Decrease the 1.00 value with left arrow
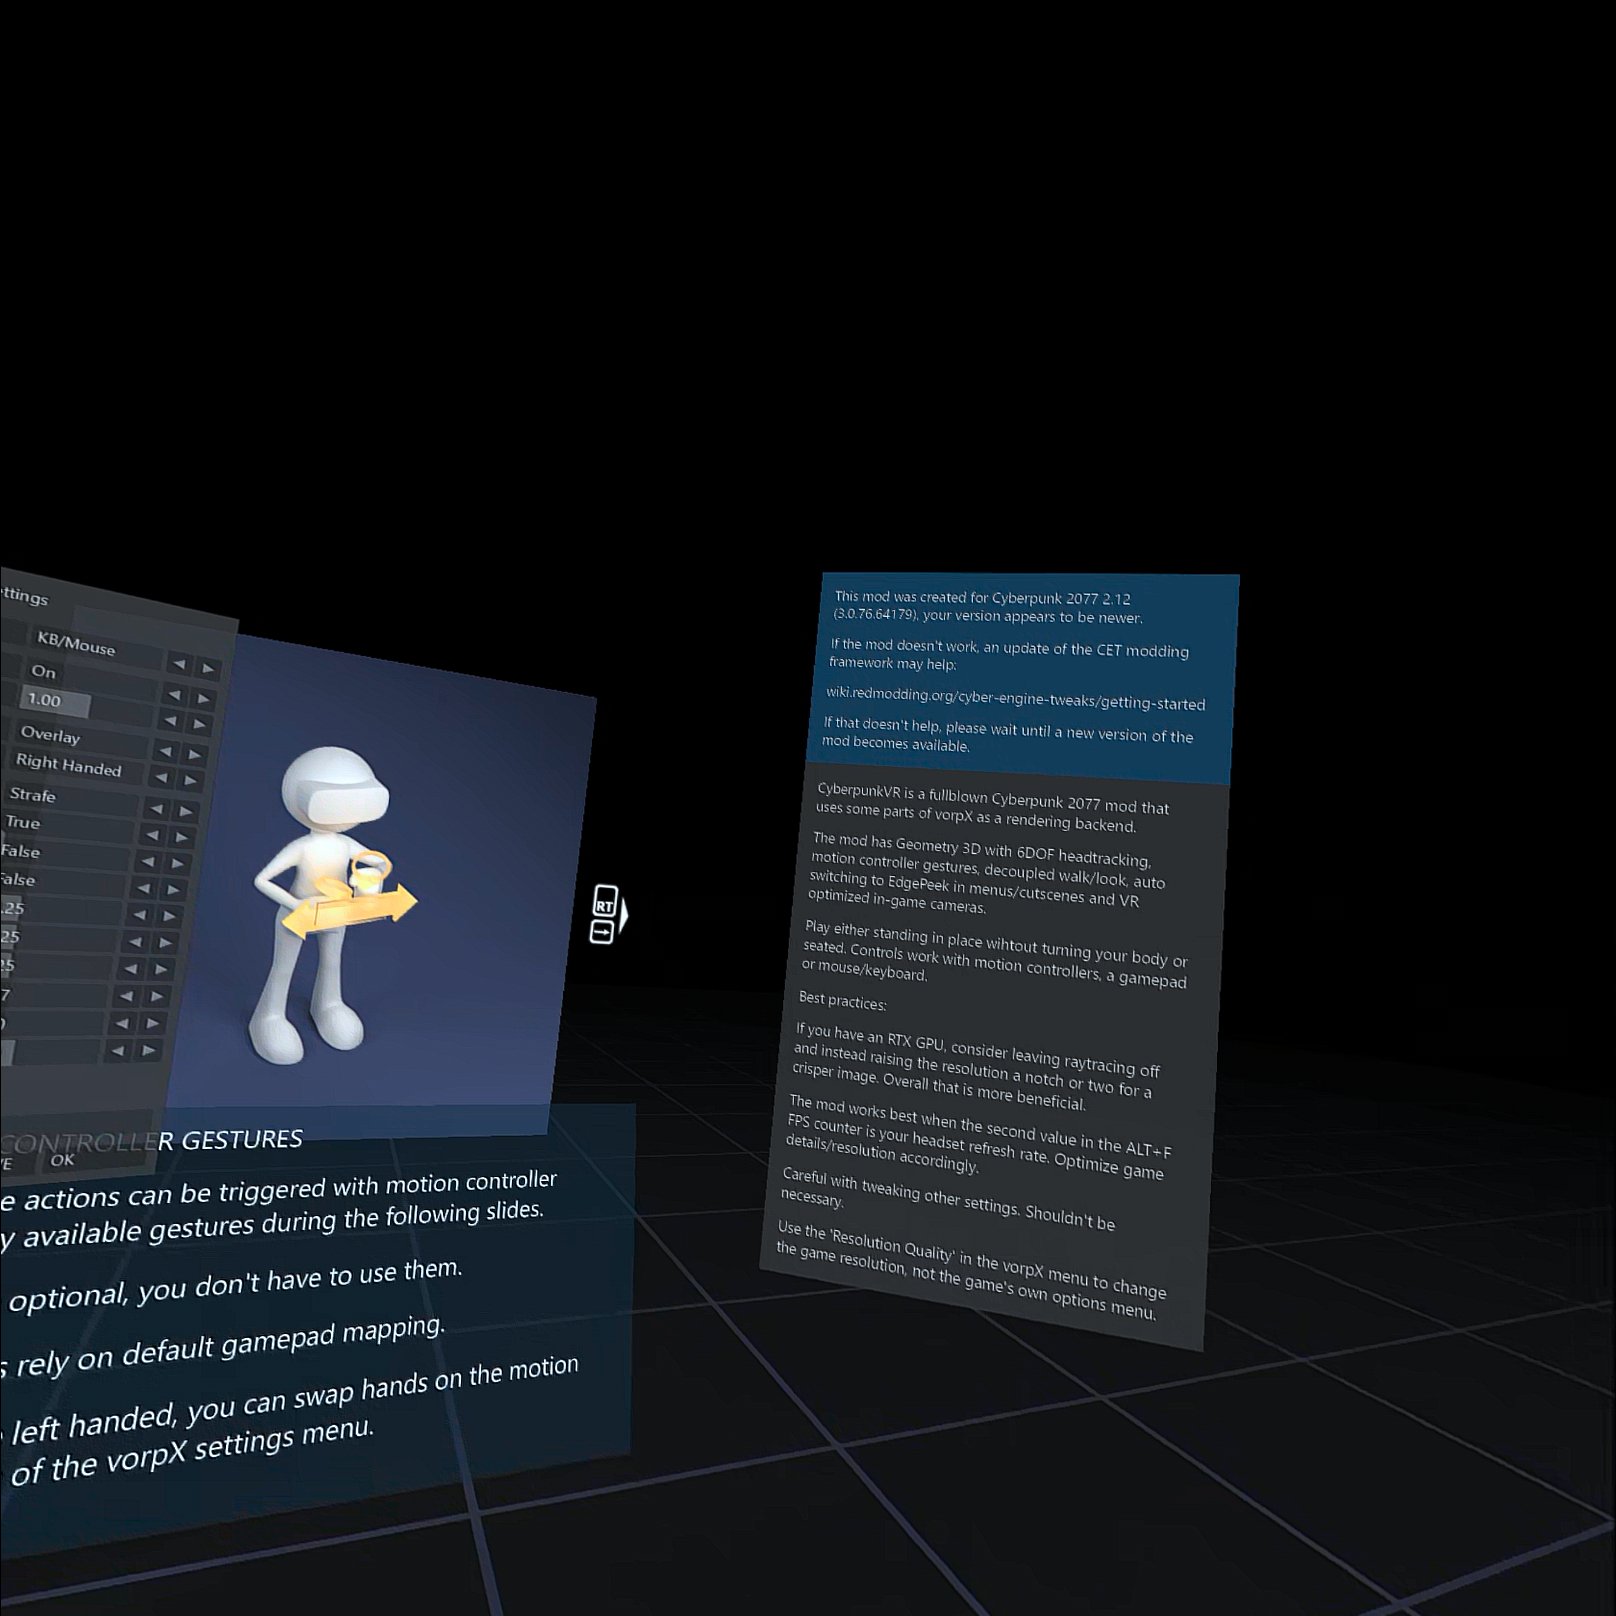The width and height of the screenshot is (1616, 1616). (x=170, y=720)
